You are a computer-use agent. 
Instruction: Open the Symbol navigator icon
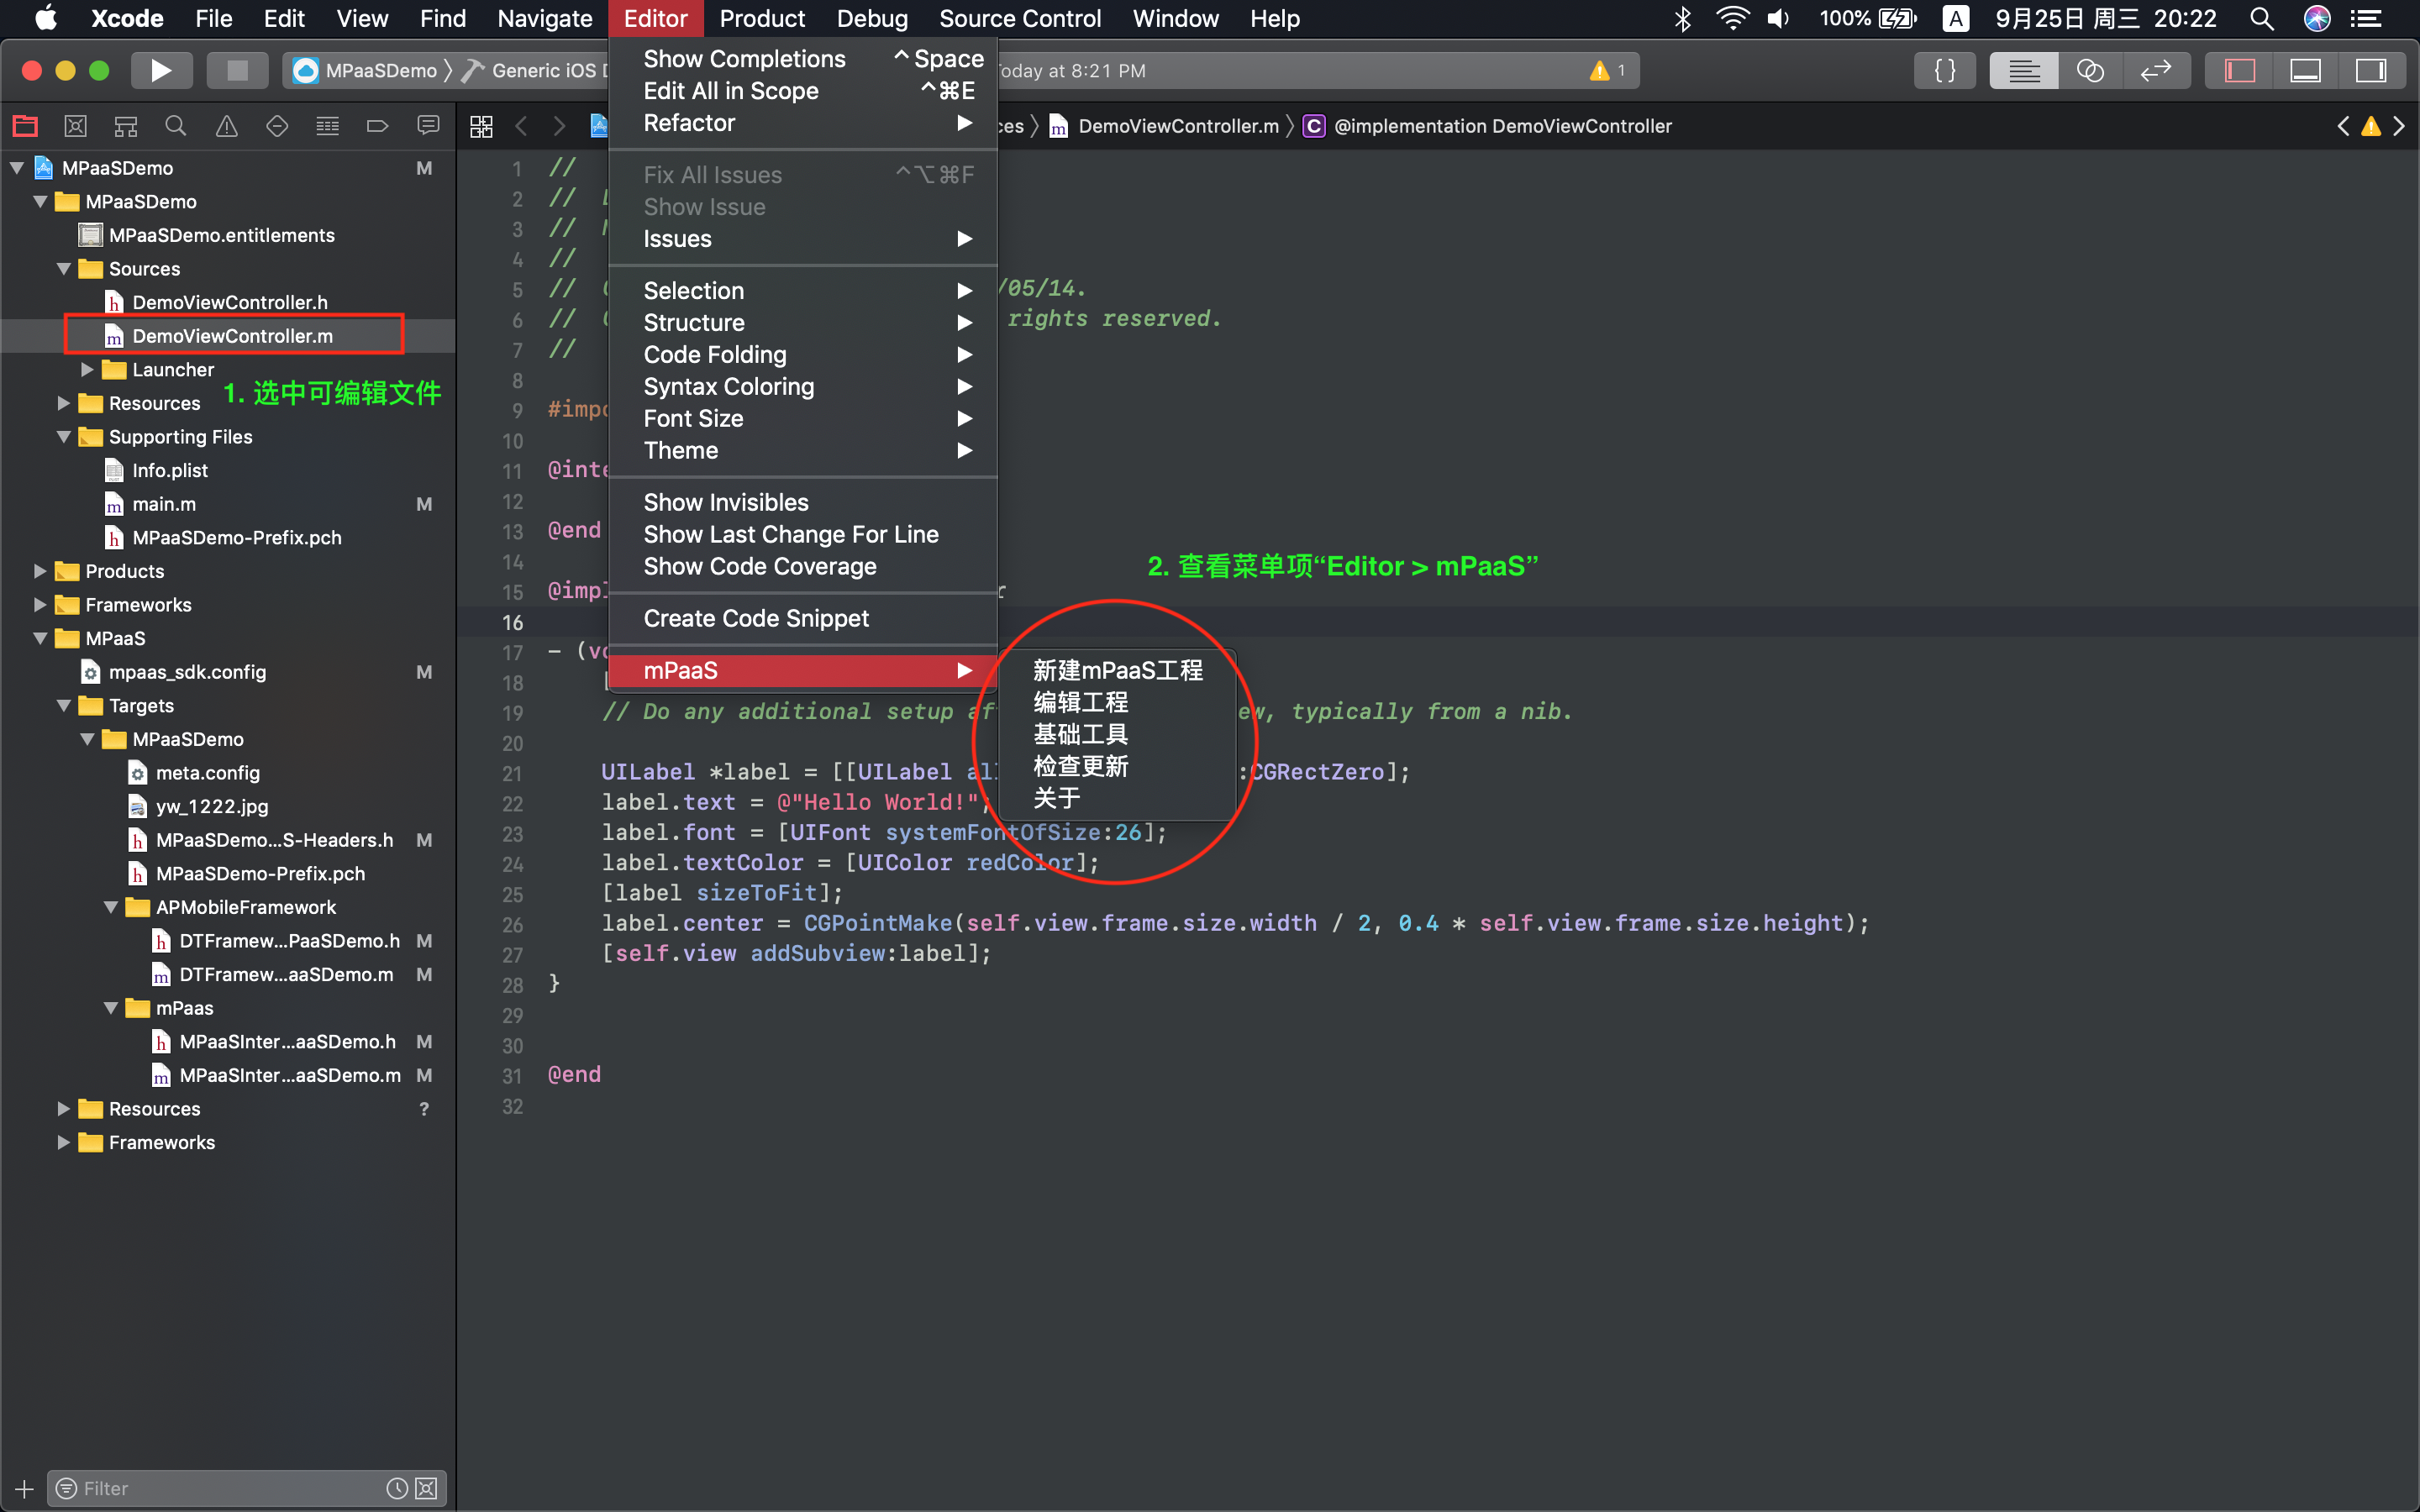[x=126, y=126]
